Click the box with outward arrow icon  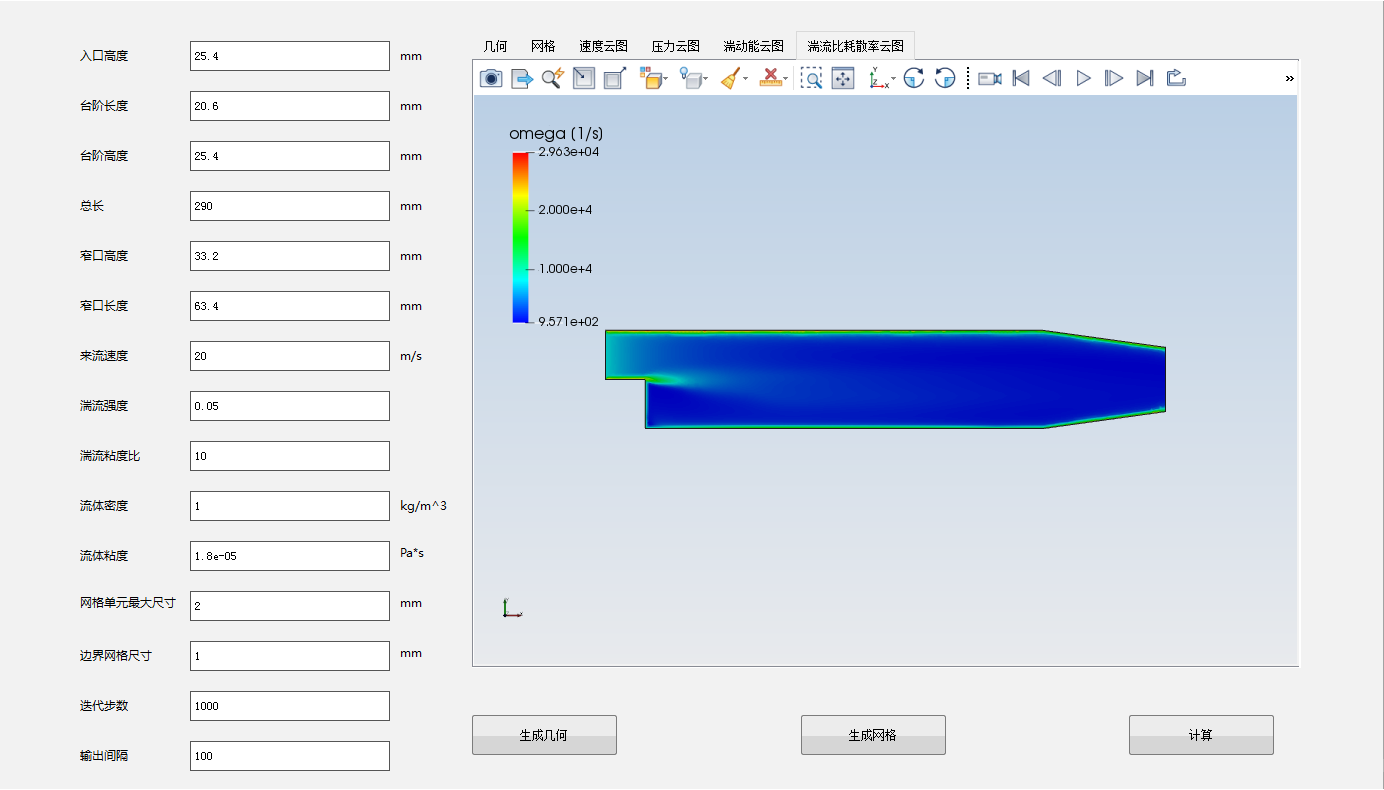615,78
